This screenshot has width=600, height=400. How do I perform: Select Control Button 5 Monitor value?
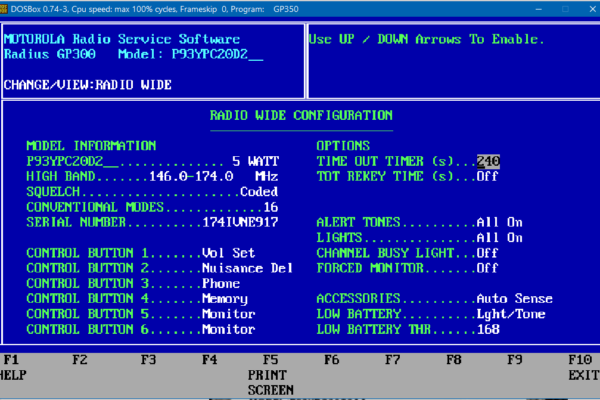tap(228, 314)
